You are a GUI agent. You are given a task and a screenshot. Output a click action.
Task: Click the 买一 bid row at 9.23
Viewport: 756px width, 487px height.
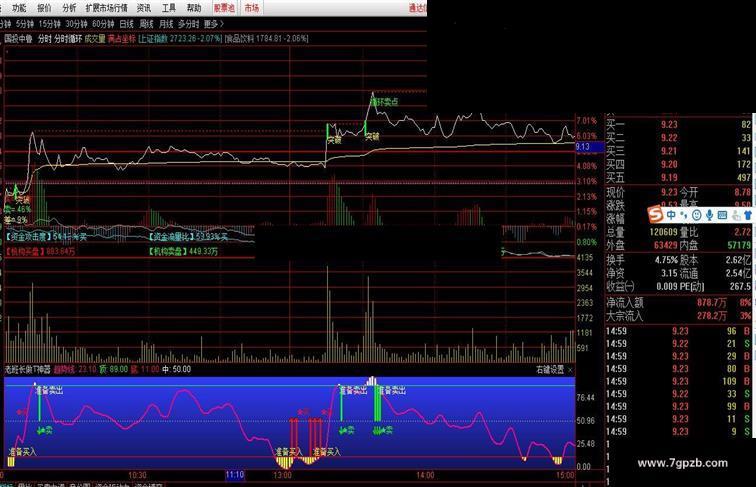point(678,124)
